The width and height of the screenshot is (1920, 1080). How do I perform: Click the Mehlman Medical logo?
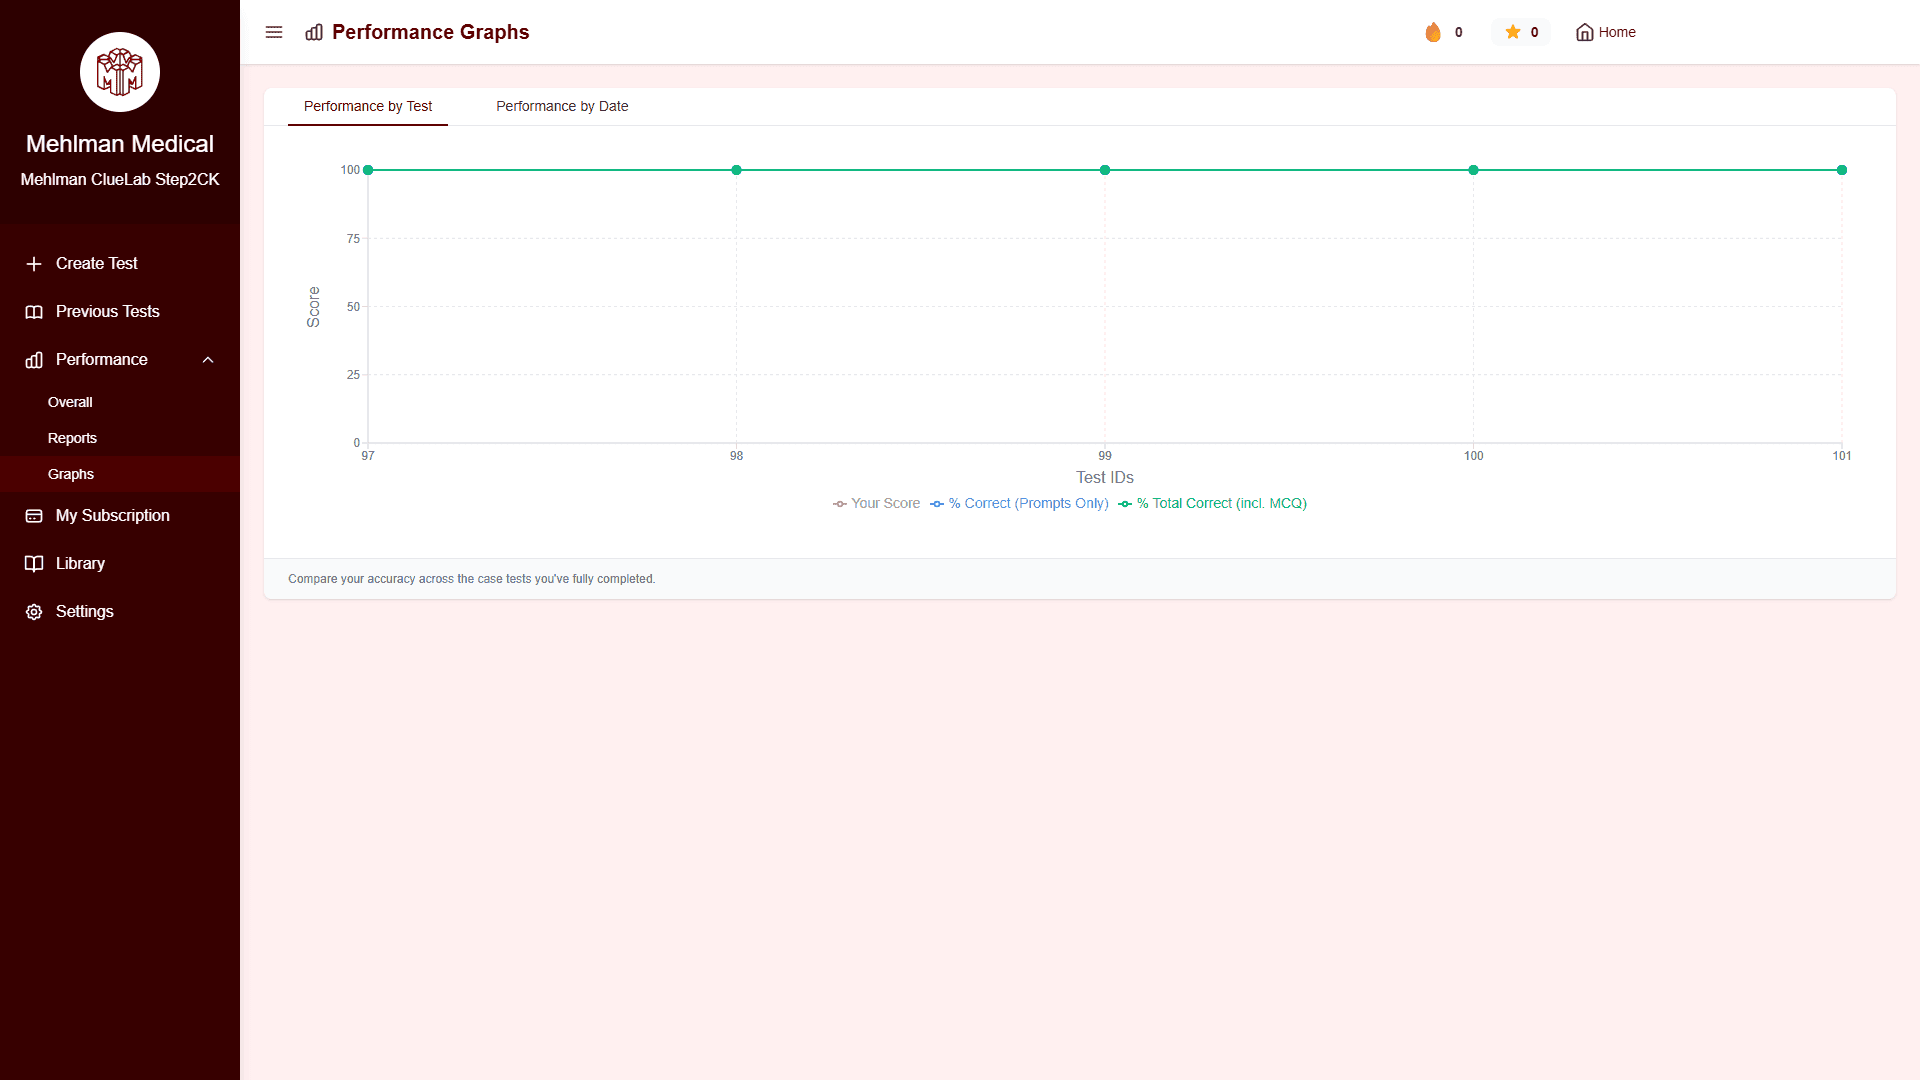coord(120,72)
